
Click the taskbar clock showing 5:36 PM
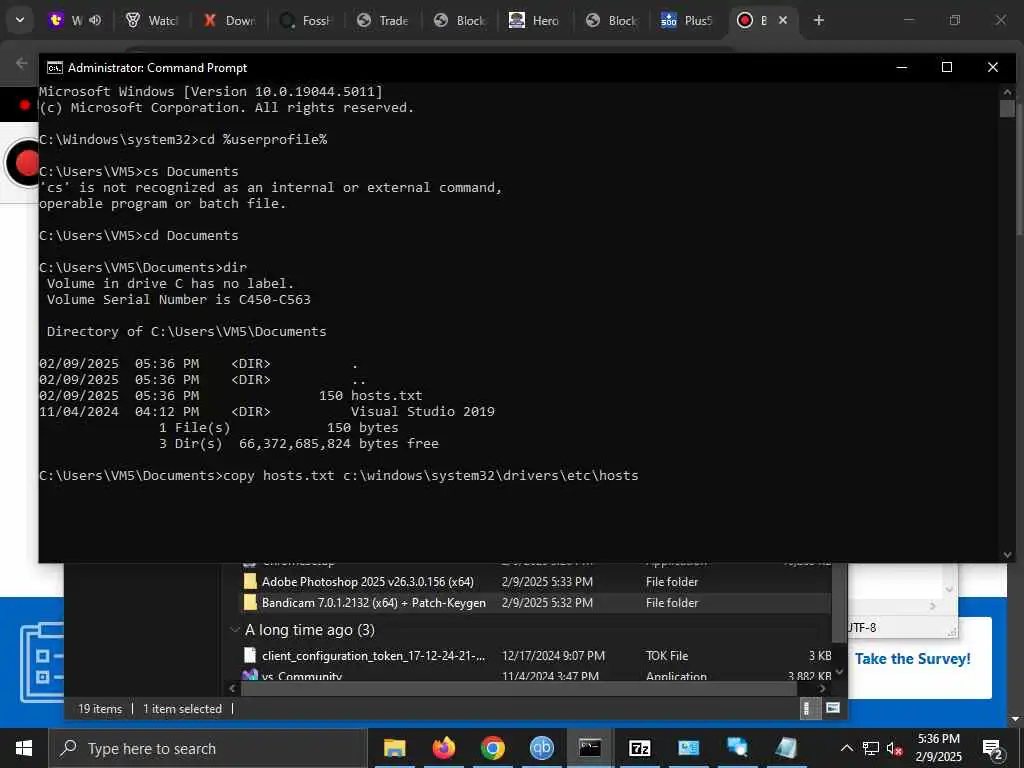tap(938, 748)
